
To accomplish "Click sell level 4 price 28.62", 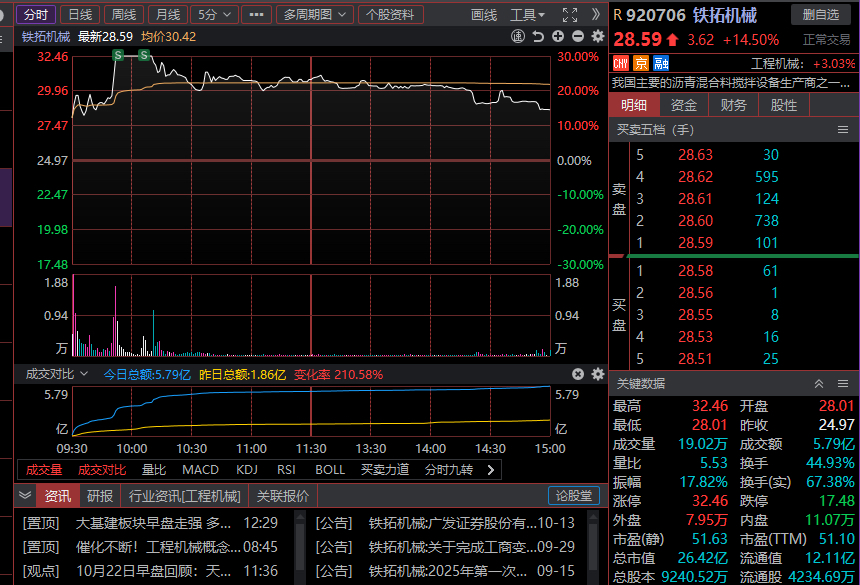I will coord(695,177).
